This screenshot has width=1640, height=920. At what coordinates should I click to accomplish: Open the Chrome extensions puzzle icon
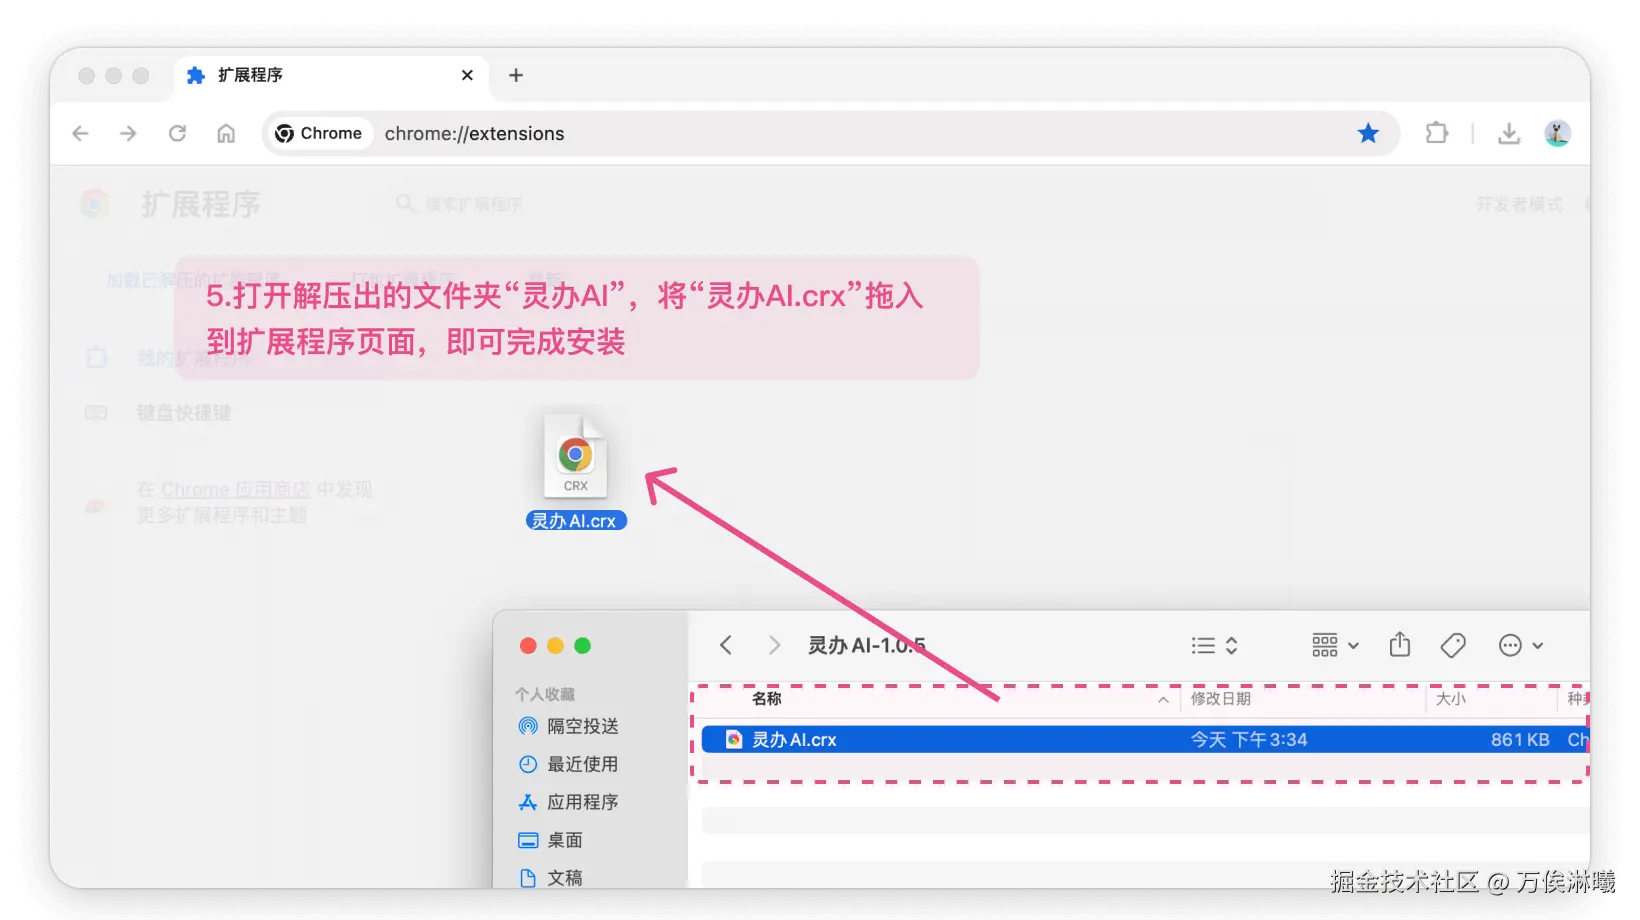point(1437,133)
